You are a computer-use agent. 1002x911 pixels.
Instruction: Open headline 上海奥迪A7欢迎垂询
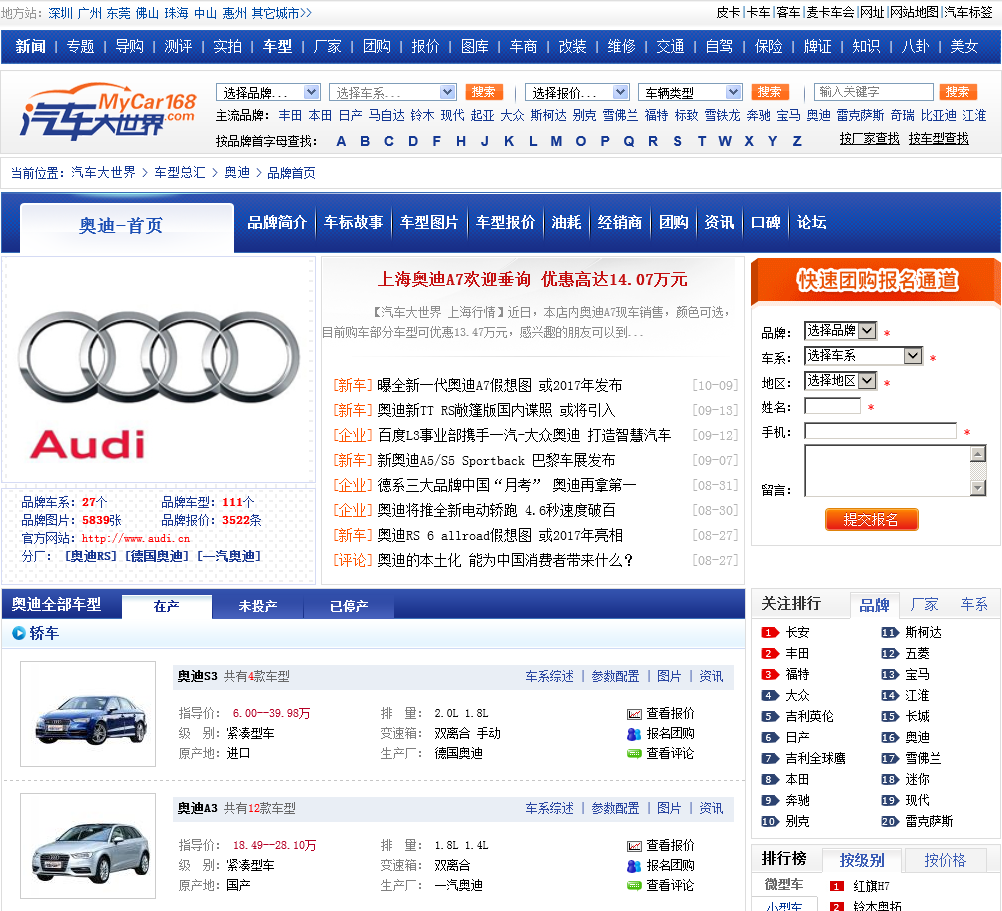[532, 280]
